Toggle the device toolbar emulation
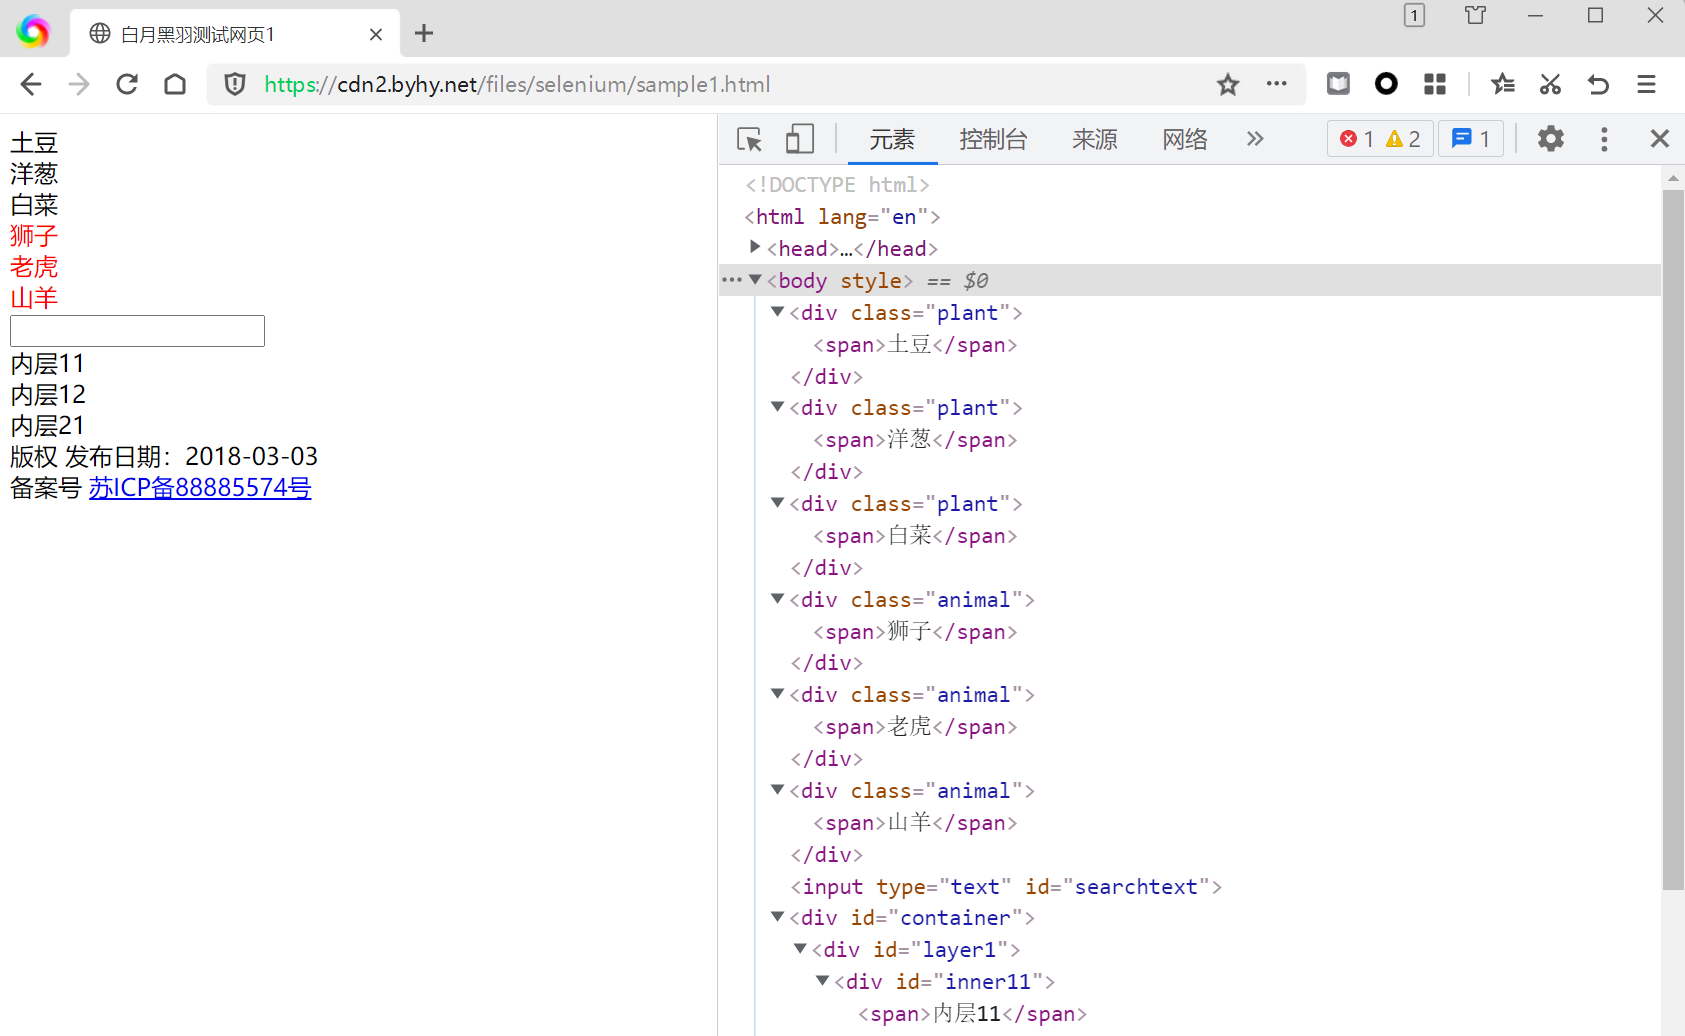 point(800,139)
